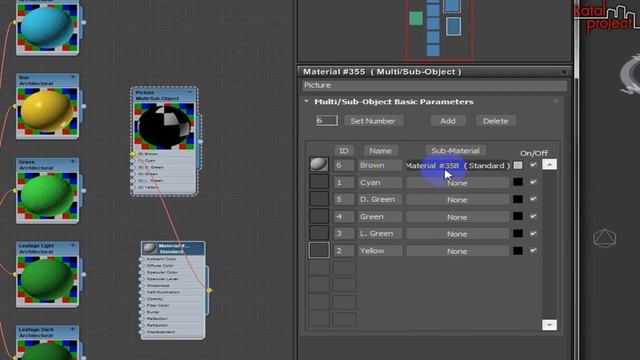Viewport: 640px width, 360px height.
Task: Click the Yellow input socket on Picture node
Action: click(x=133, y=187)
